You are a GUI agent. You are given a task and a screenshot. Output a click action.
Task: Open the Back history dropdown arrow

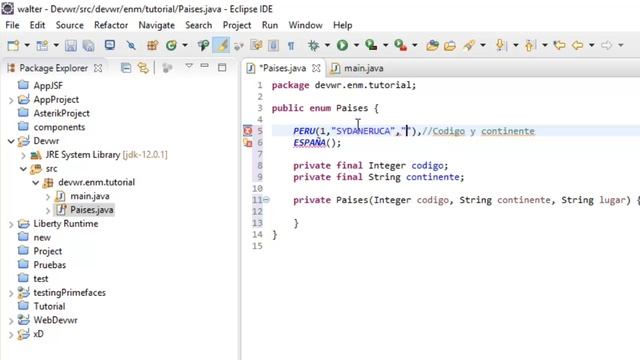[x=591, y=45]
